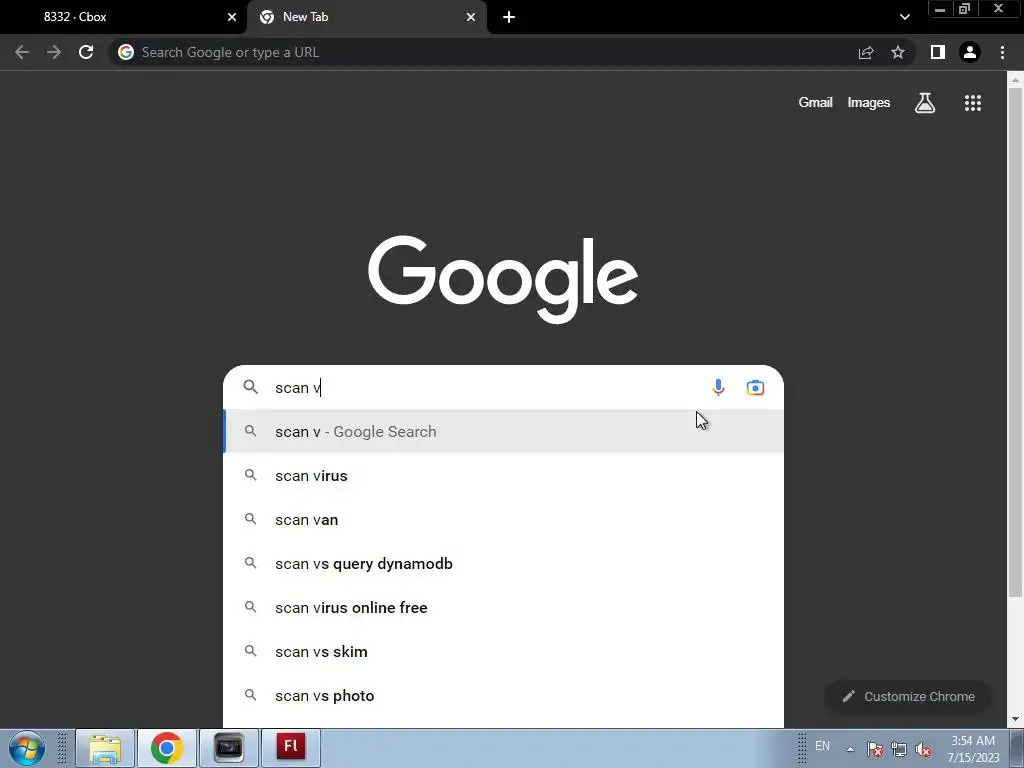Search by image with camera icon

click(x=755, y=387)
